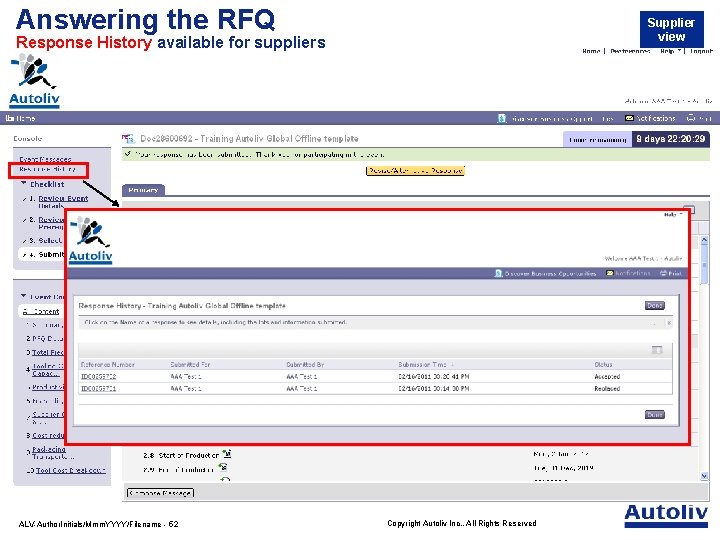Image resolution: width=720 pixels, height=540 pixels.
Task: Open the response with Accepted status
Action: [x=99, y=377]
